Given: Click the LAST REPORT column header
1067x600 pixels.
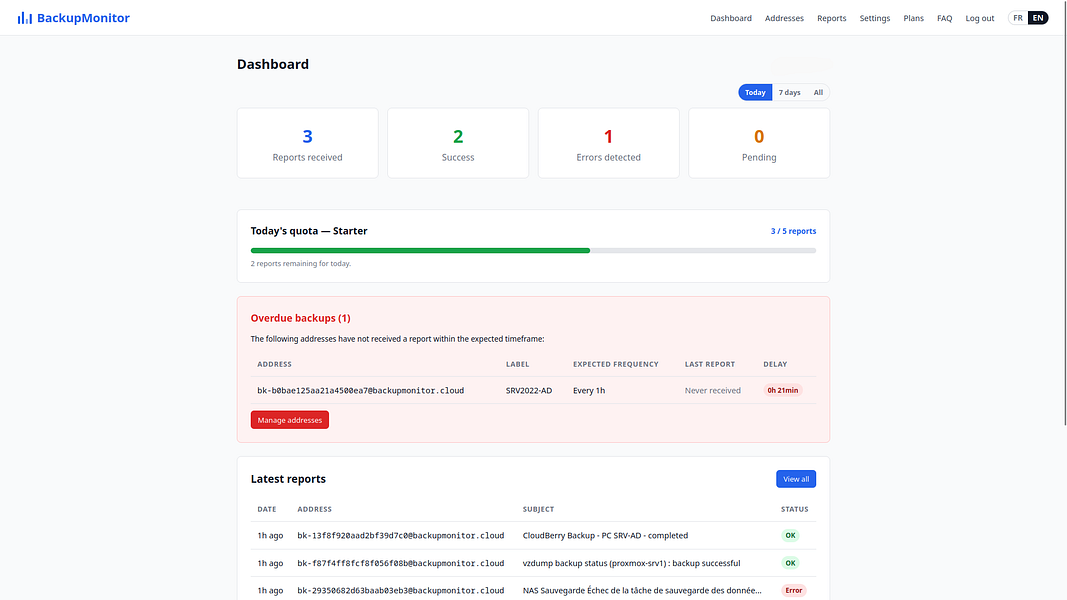Looking at the screenshot, I should click(710, 365).
